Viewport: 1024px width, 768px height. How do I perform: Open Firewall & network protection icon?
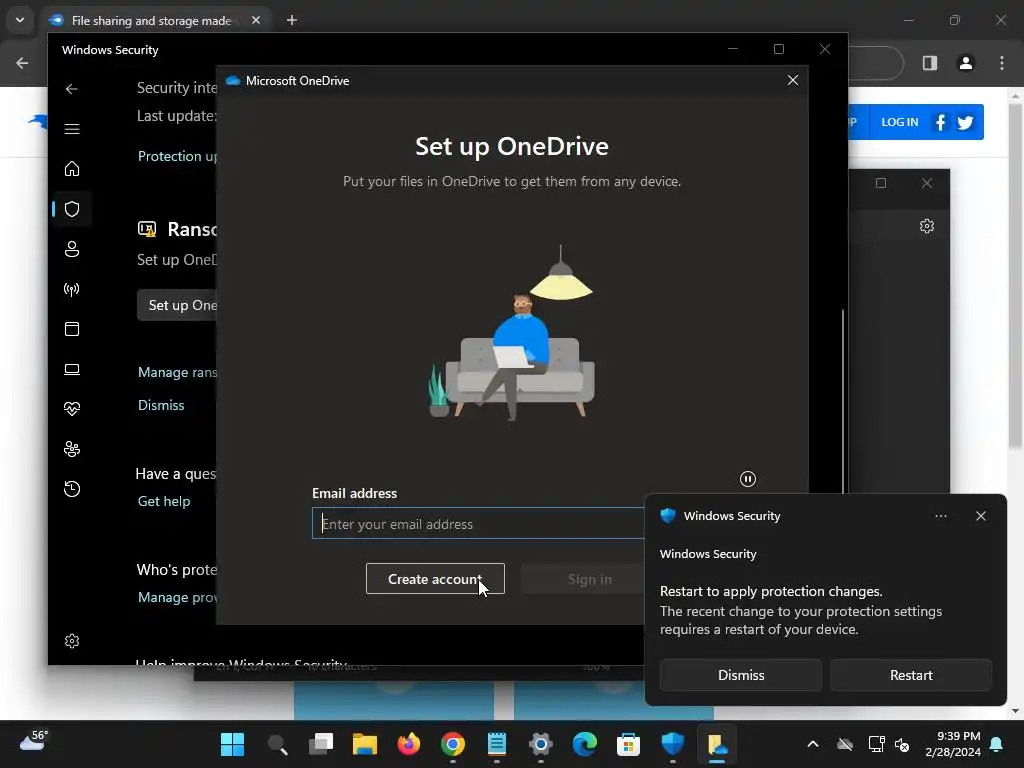(x=72, y=289)
